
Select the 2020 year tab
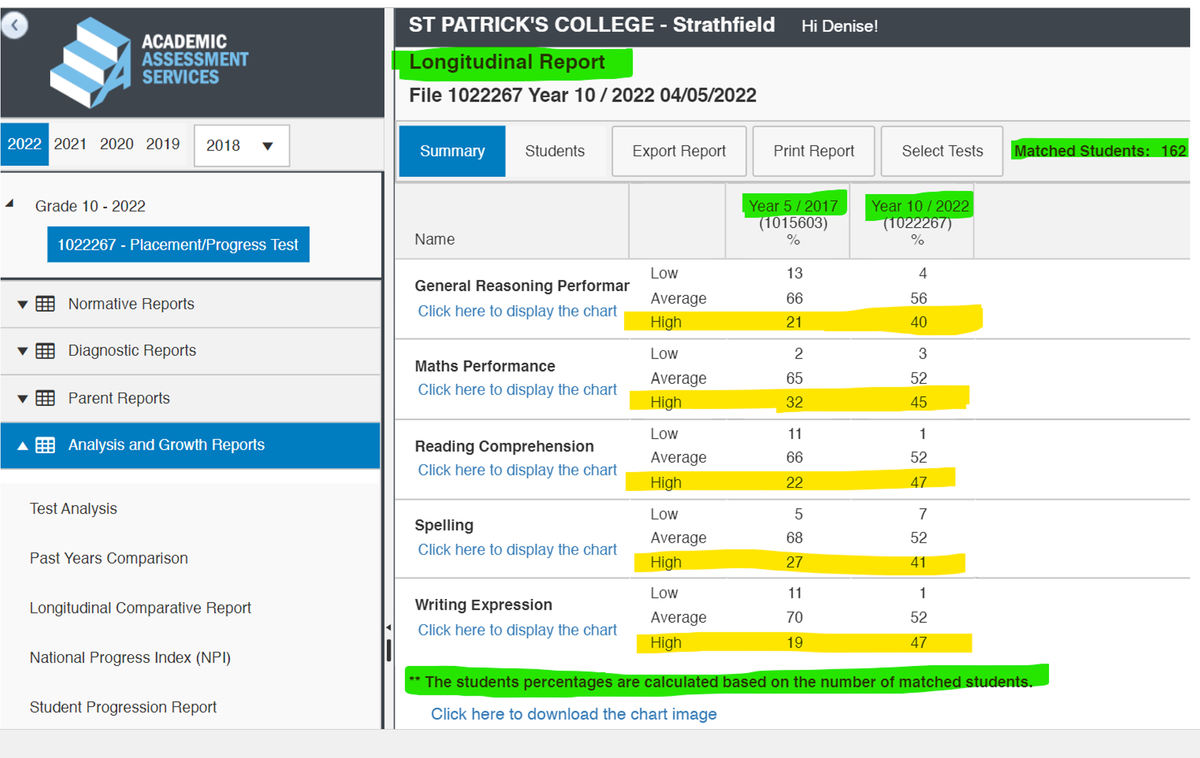(x=117, y=144)
